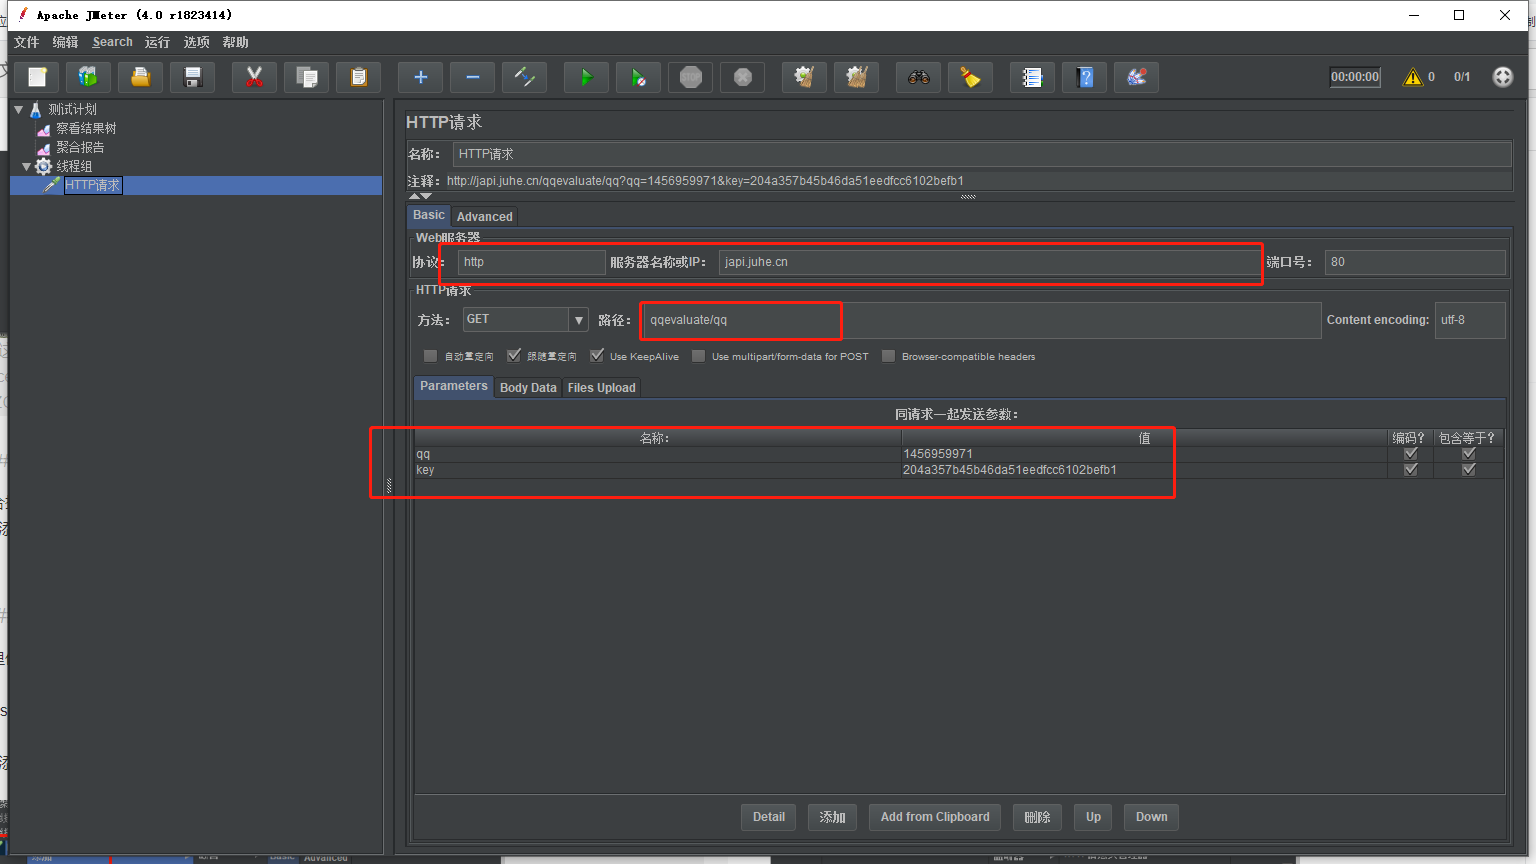The image size is (1536, 864).
Task: Open the Templates icon in toolbar
Action: coord(89,77)
